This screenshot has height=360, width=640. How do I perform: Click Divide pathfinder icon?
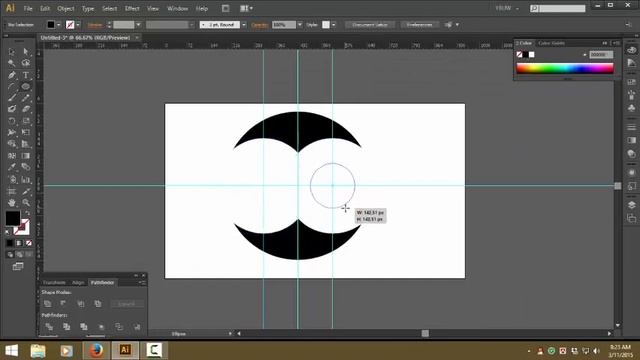click(x=49, y=327)
